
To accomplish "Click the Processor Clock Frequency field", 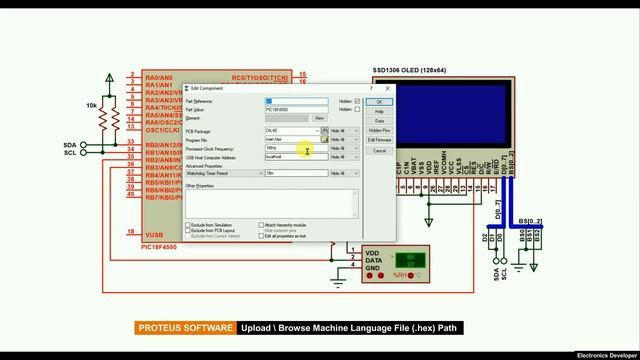I will point(296,148).
